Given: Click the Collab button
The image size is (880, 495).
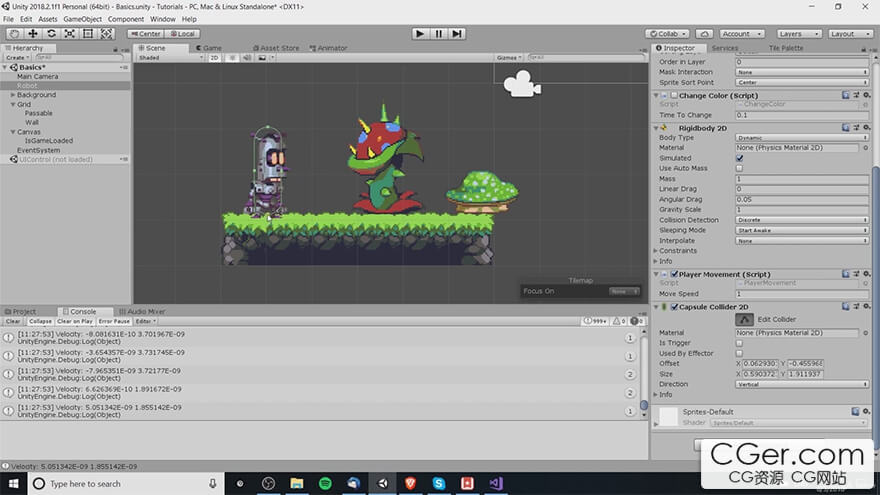Looking at the screenshot, I should (x=667, y=34).
